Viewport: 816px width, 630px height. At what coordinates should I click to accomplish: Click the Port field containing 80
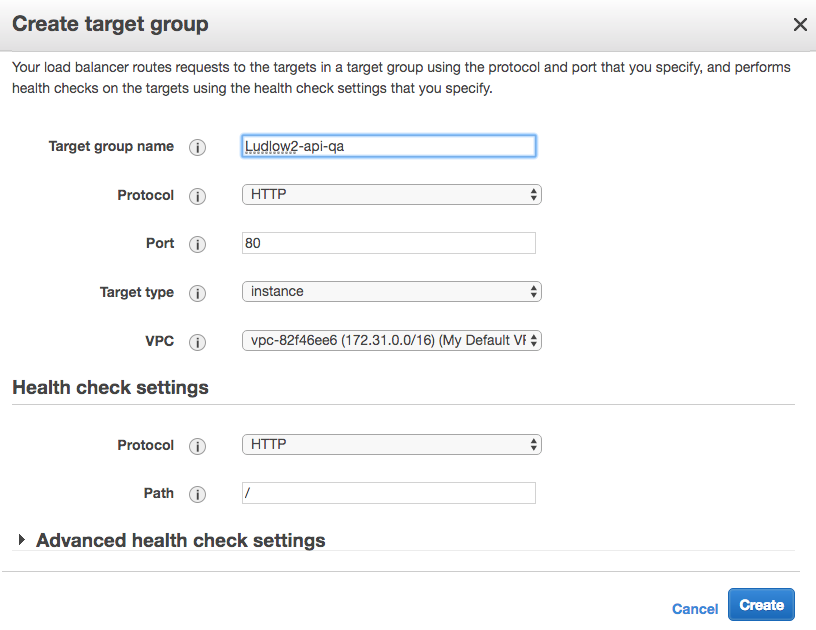(x=388, y=243)
